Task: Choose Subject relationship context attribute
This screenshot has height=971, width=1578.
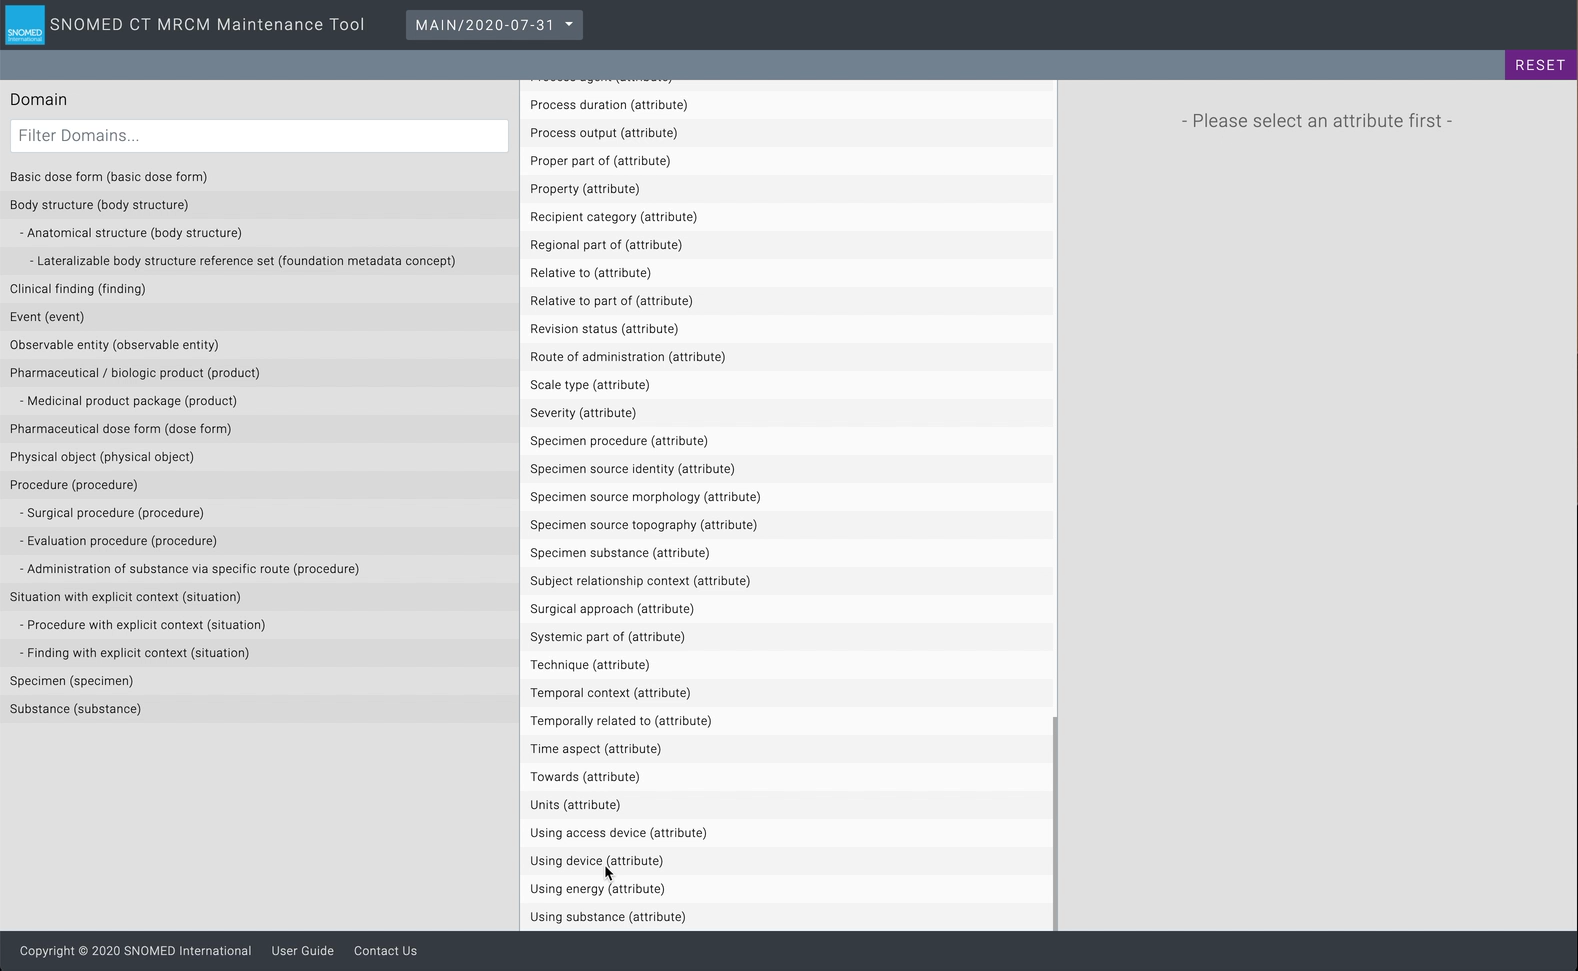Action: [786, 581]
